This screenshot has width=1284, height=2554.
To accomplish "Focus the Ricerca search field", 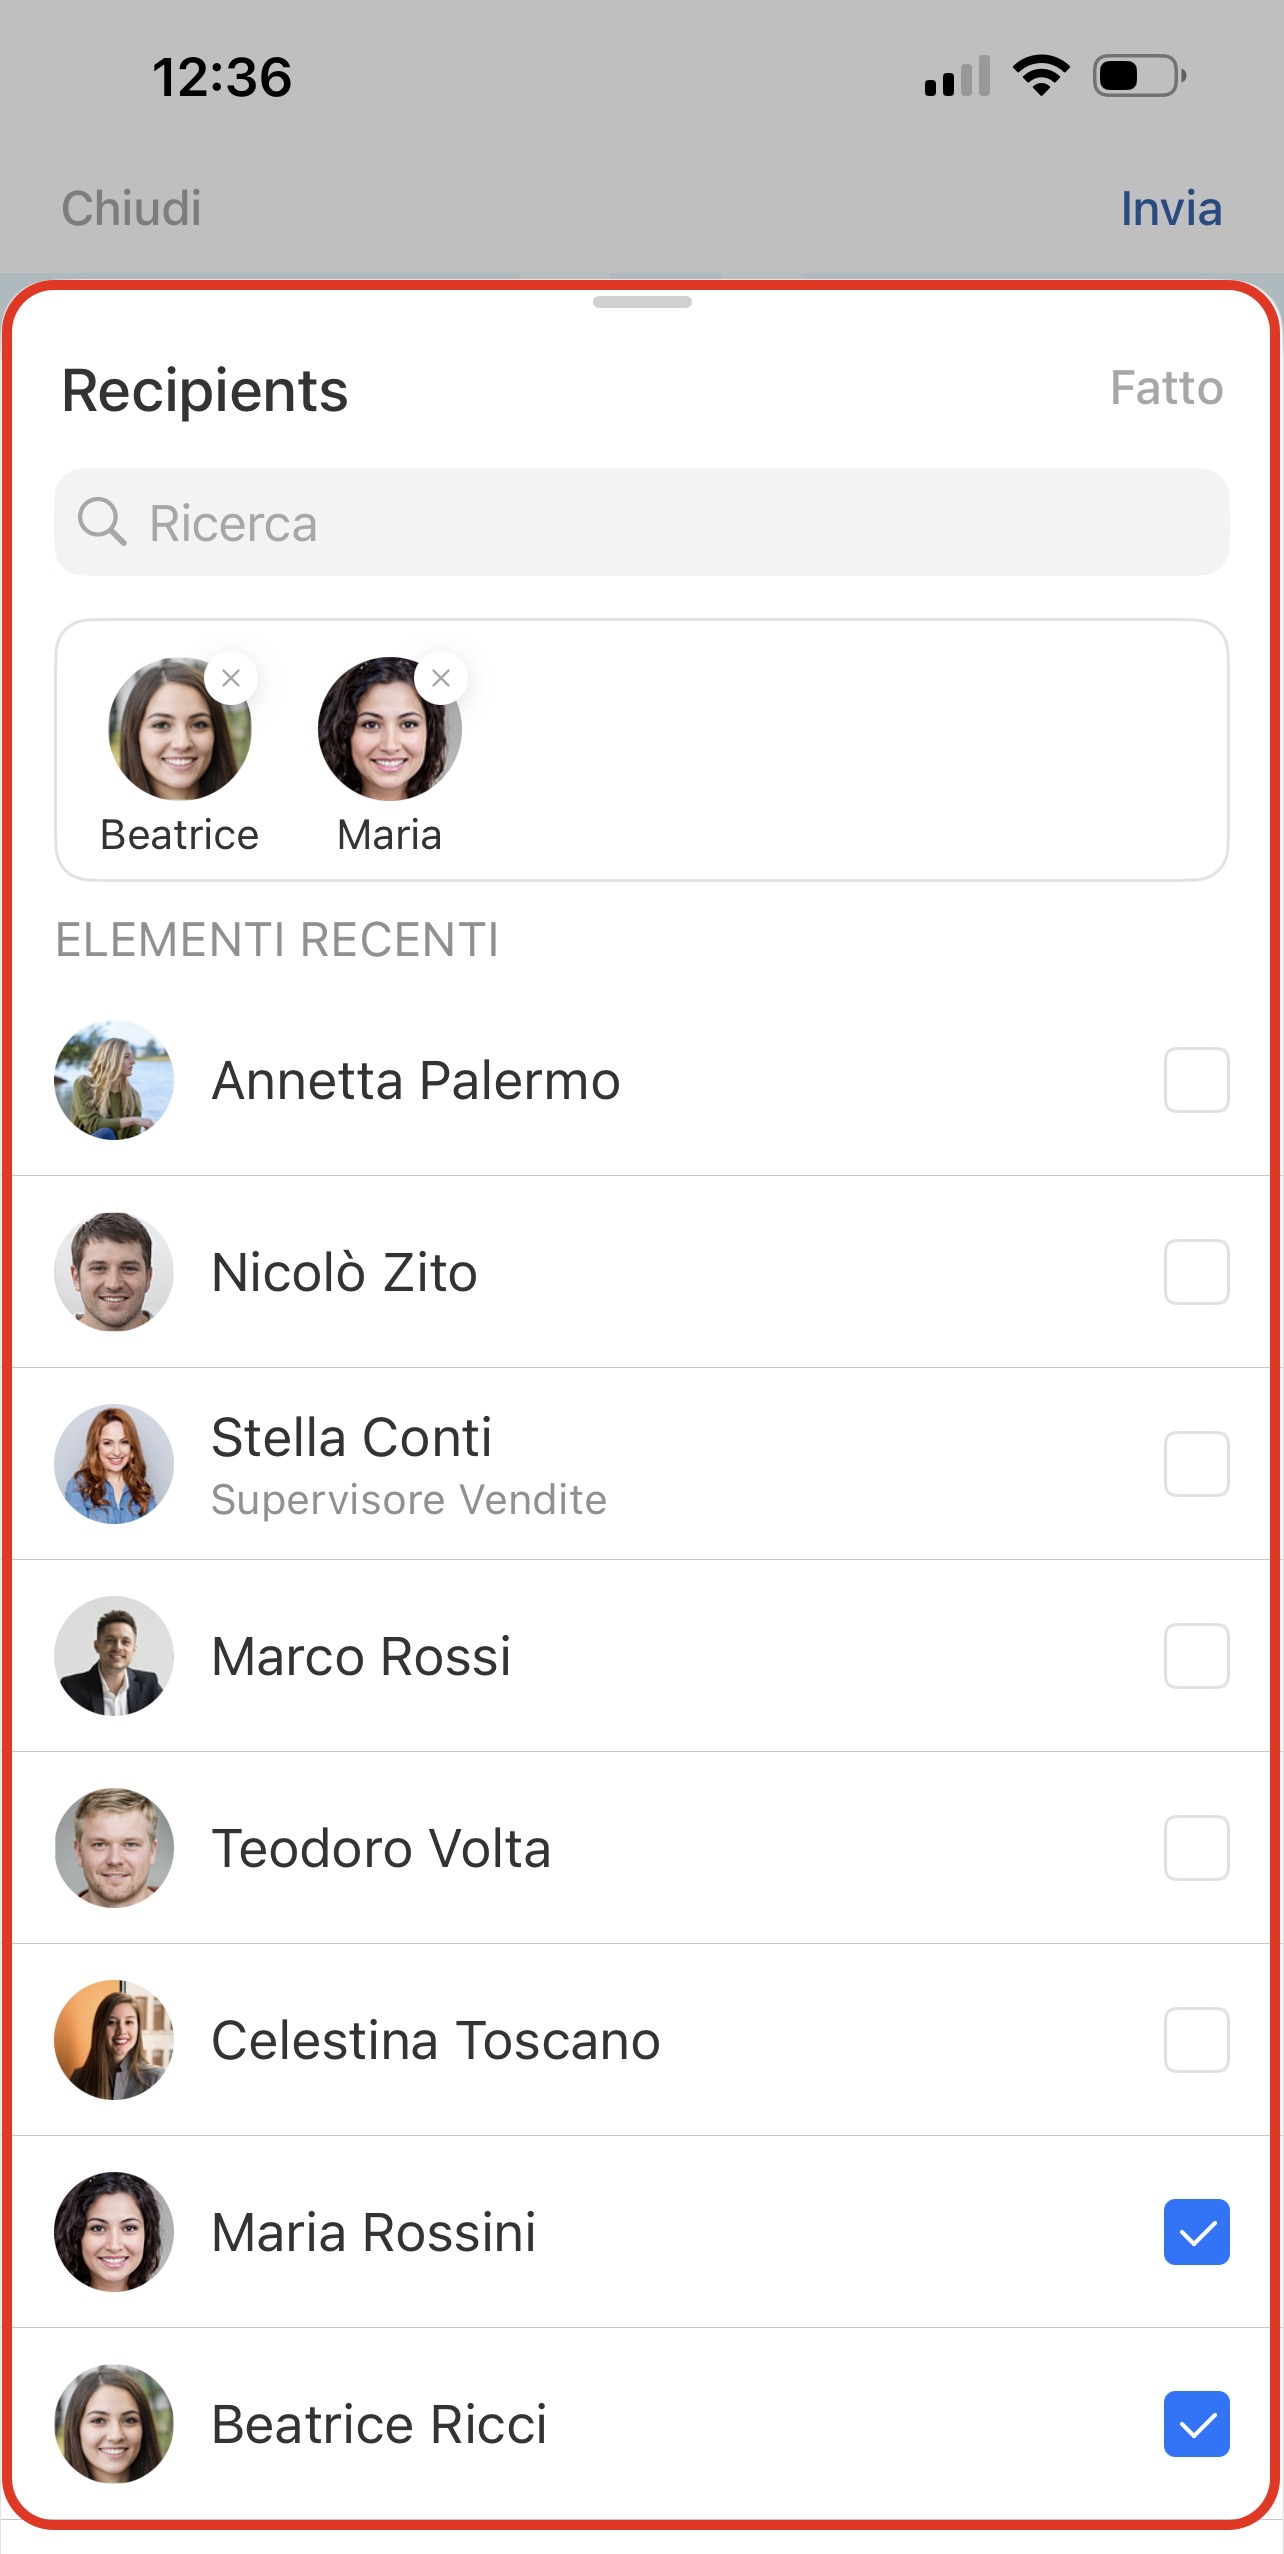I will pos(660,523).
